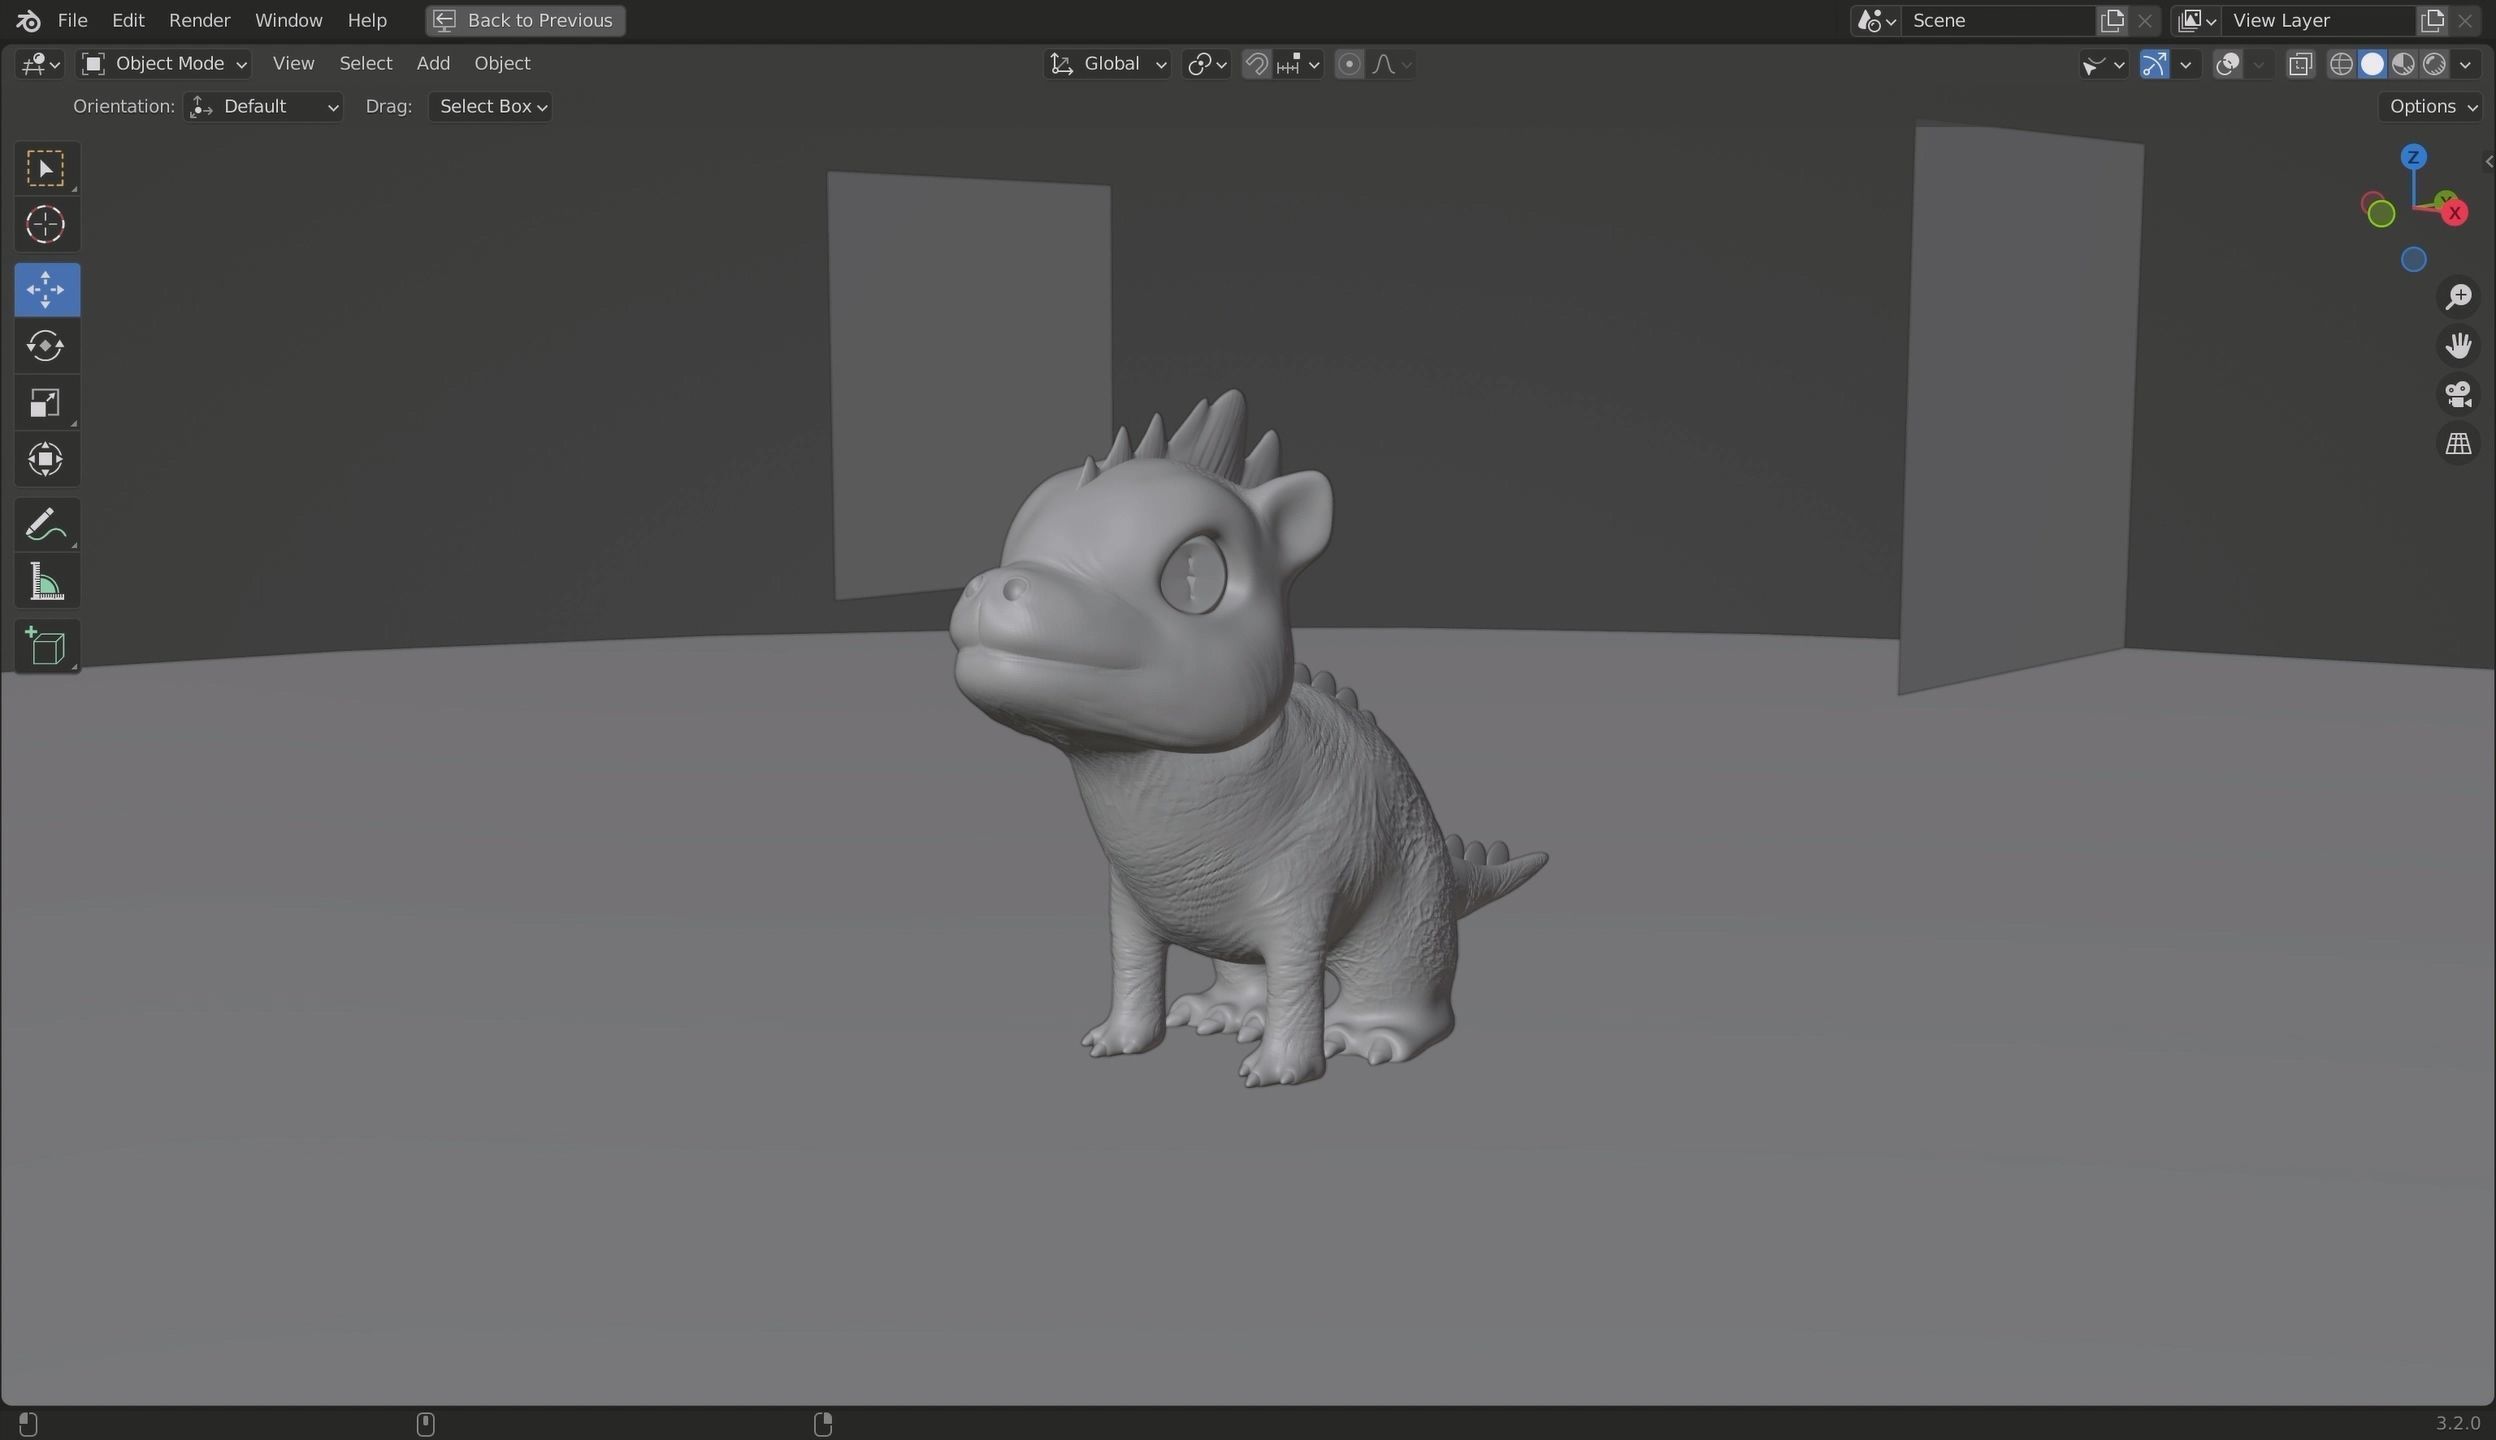Select the Measure ruler tool
Screen dimensions: 2496x1440
(46, 581)
